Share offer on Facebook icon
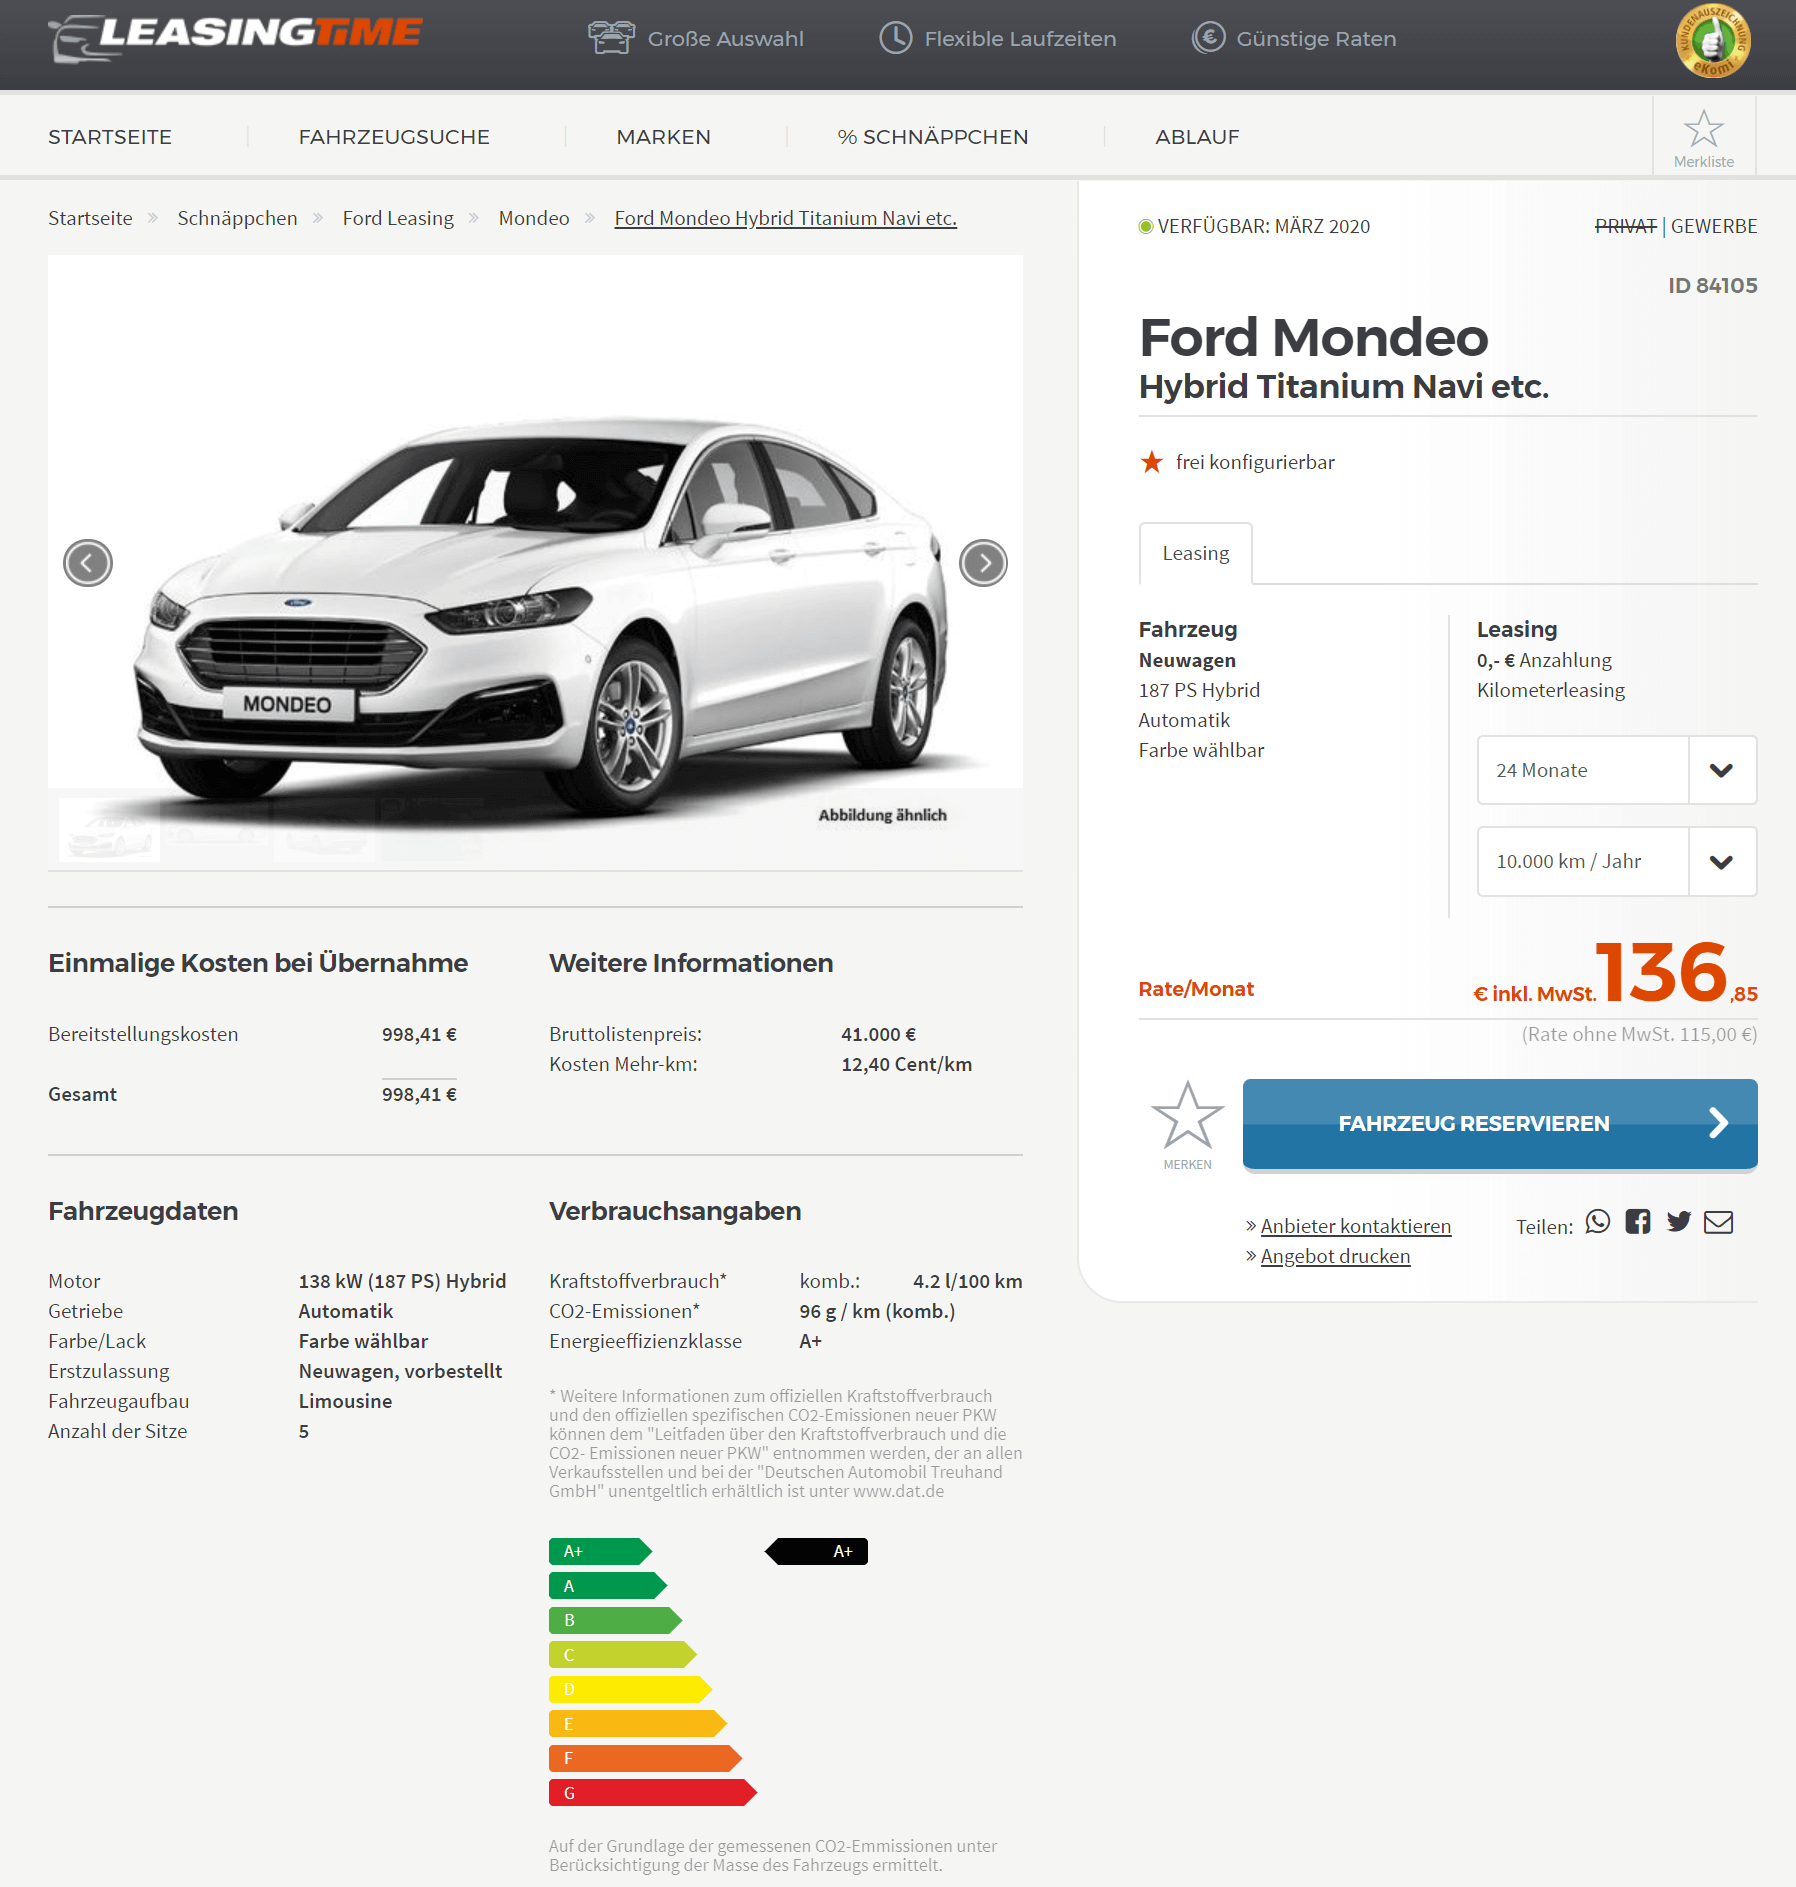 [x=1638, y=1221]
